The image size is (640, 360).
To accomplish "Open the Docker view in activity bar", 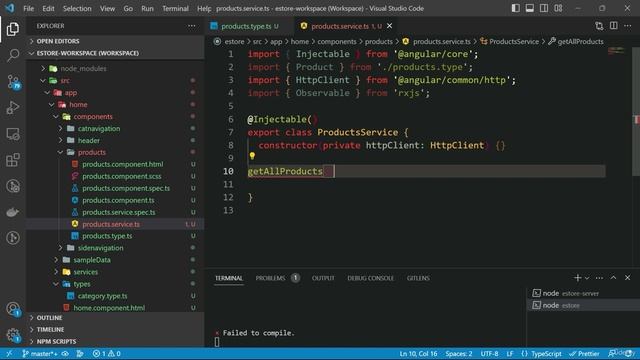I will [x=13, y=212].
